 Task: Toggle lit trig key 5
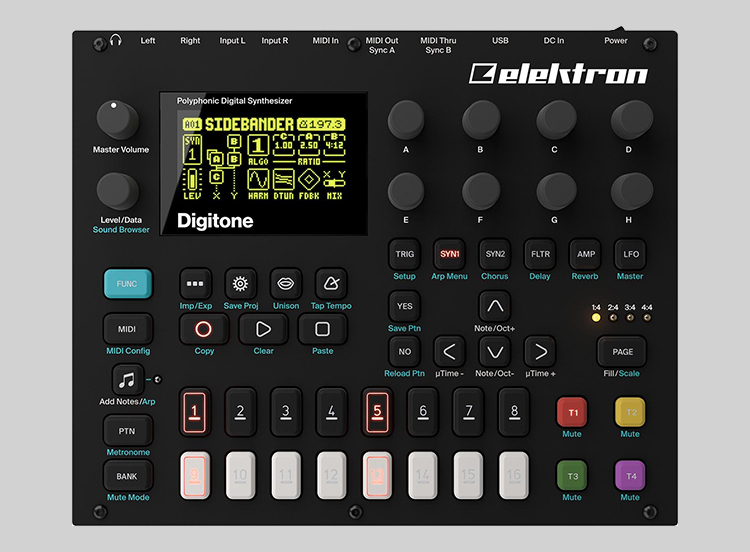377,412
